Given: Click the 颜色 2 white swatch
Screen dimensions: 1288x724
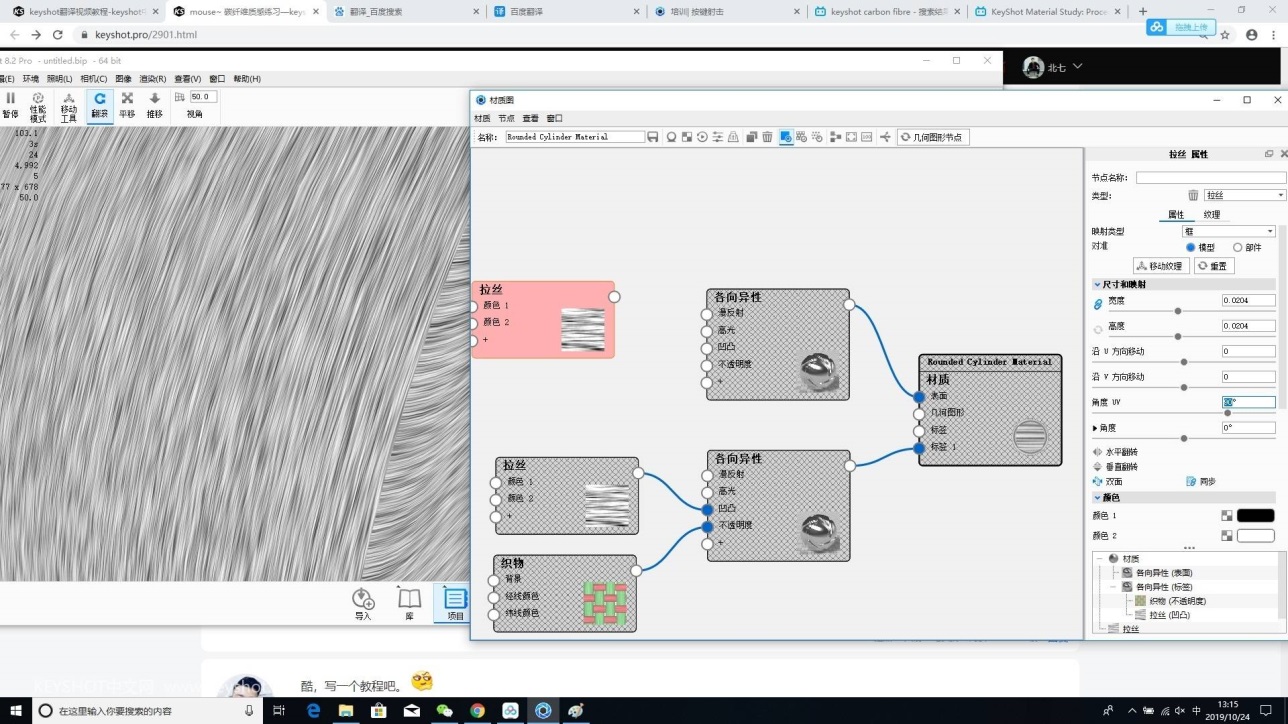Looking at the screenshot, I should click(x=1255, y=536).
